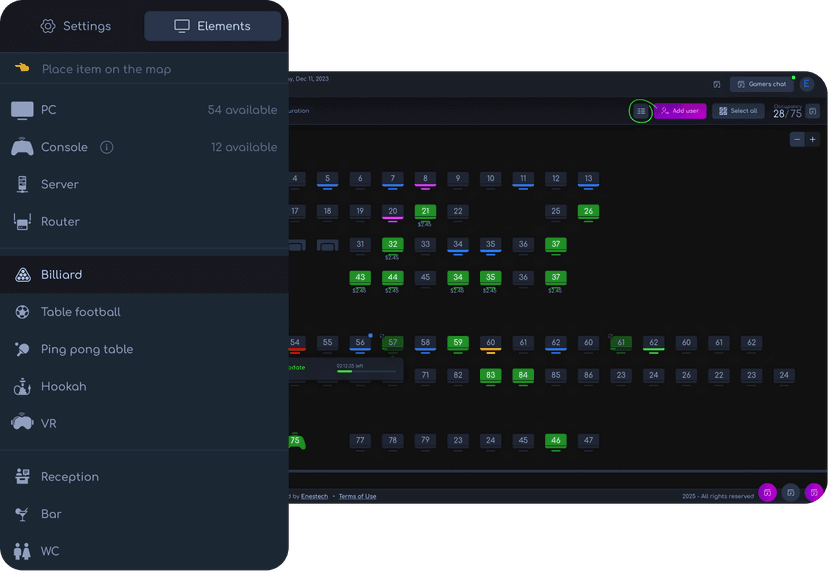Open the Console info icon
Screen dimensions: 828x575
tap(107, 147)
